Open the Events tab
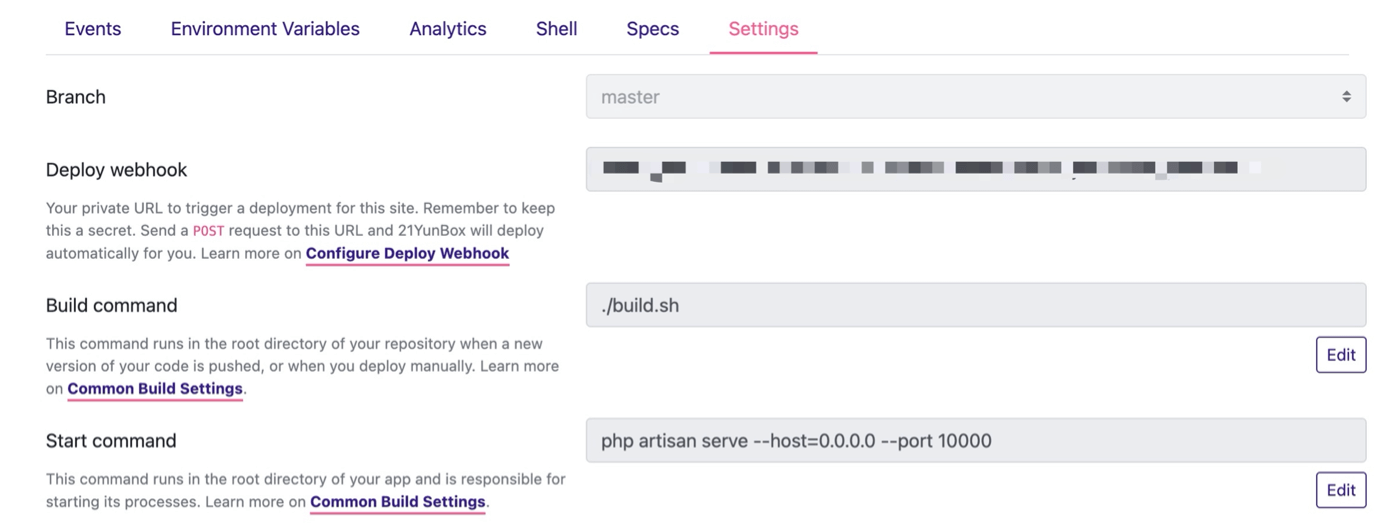Screen dimensions: 1400x527 [x=93, y=29]
